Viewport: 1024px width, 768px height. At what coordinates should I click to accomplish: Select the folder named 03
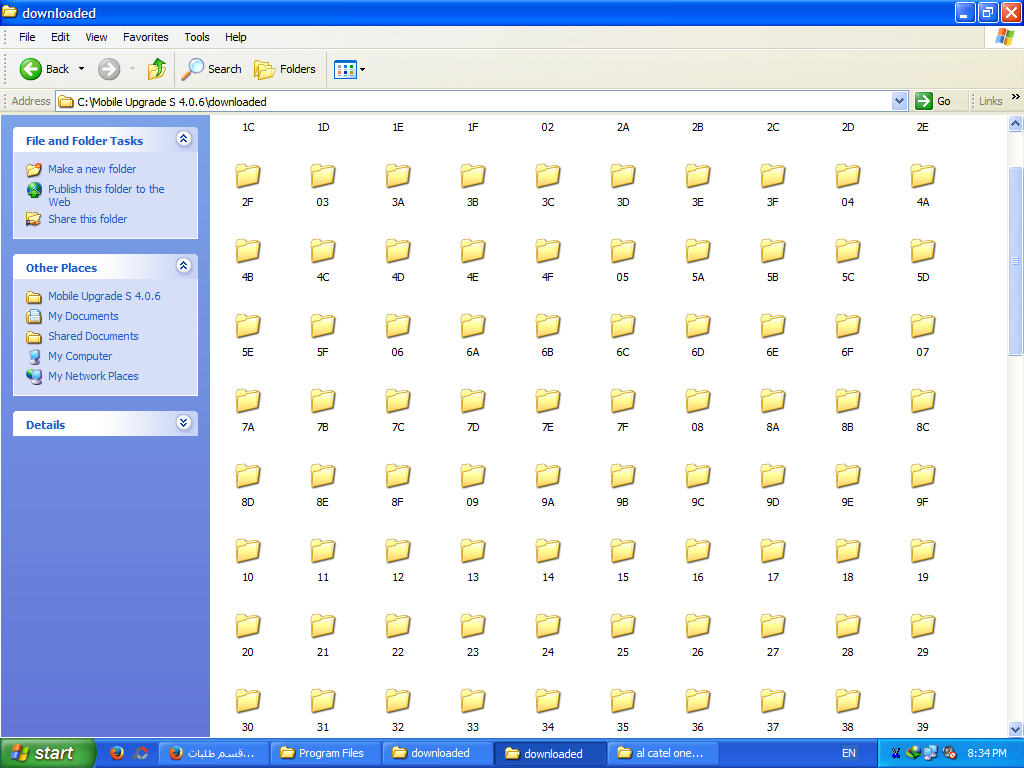(323, 185)
